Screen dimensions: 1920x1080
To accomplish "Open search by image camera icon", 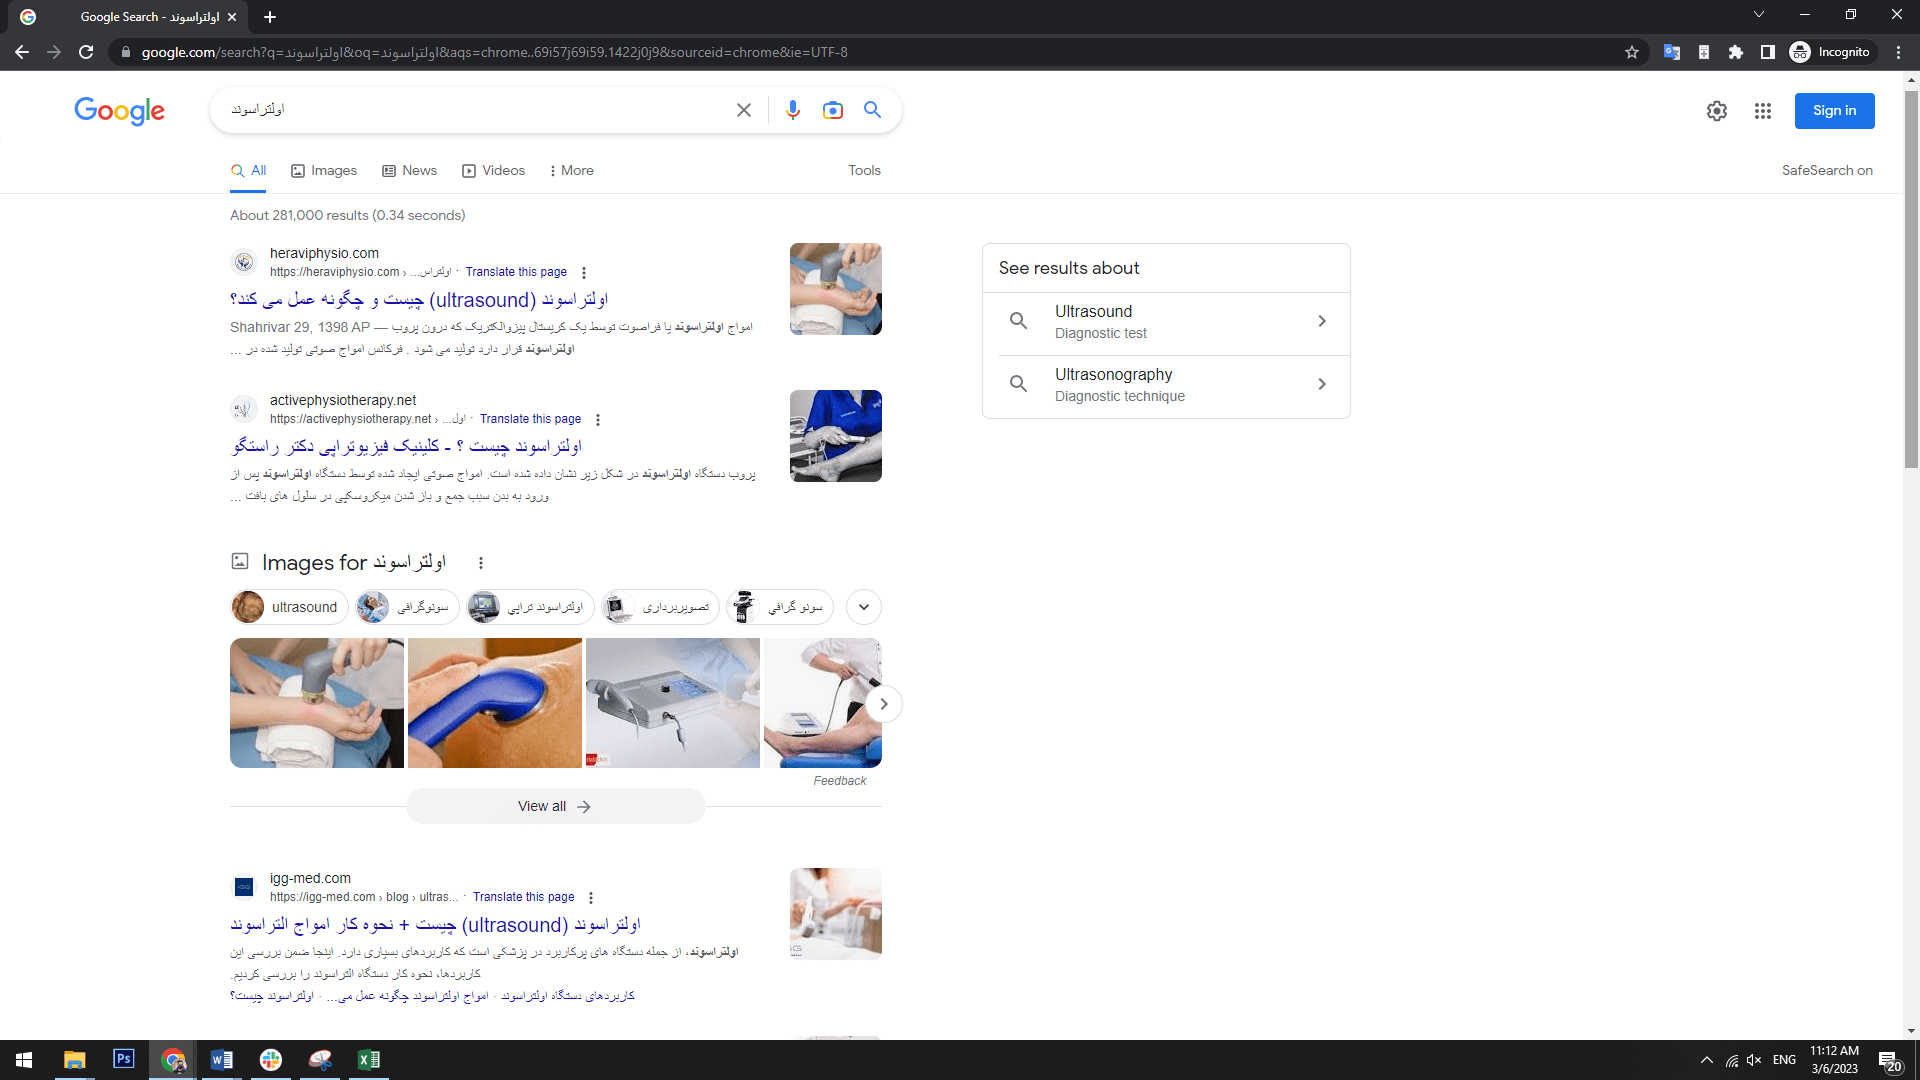I will click(x=832, y=110).
